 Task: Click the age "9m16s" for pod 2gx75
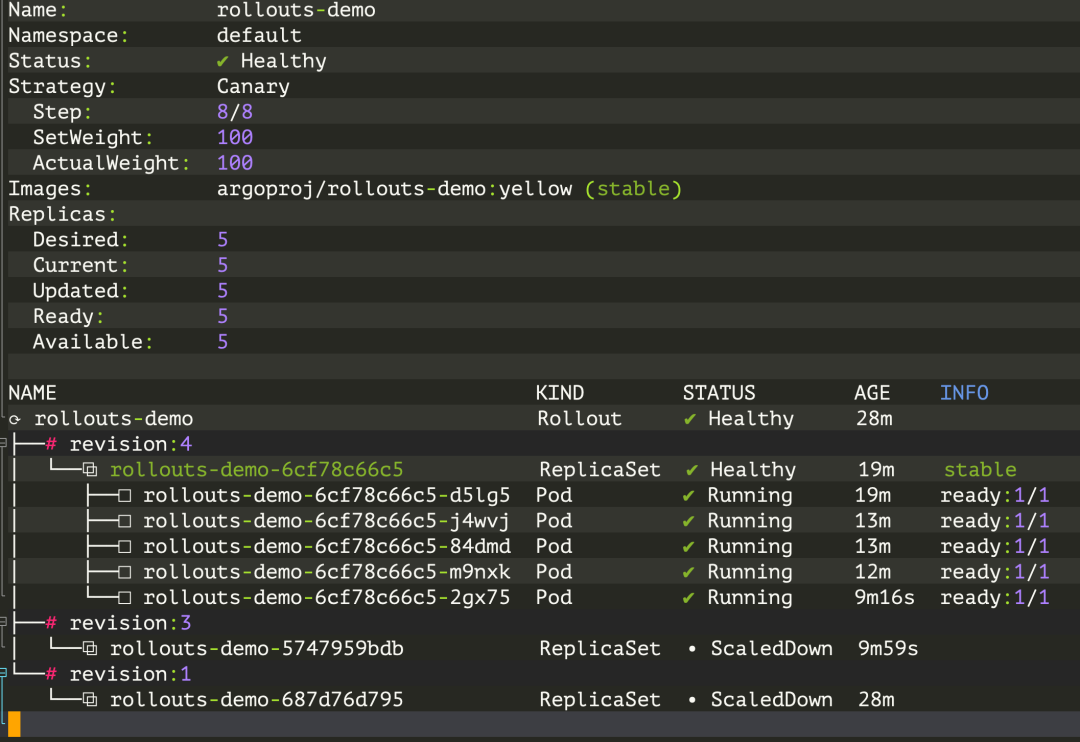(x=884, y=597)
